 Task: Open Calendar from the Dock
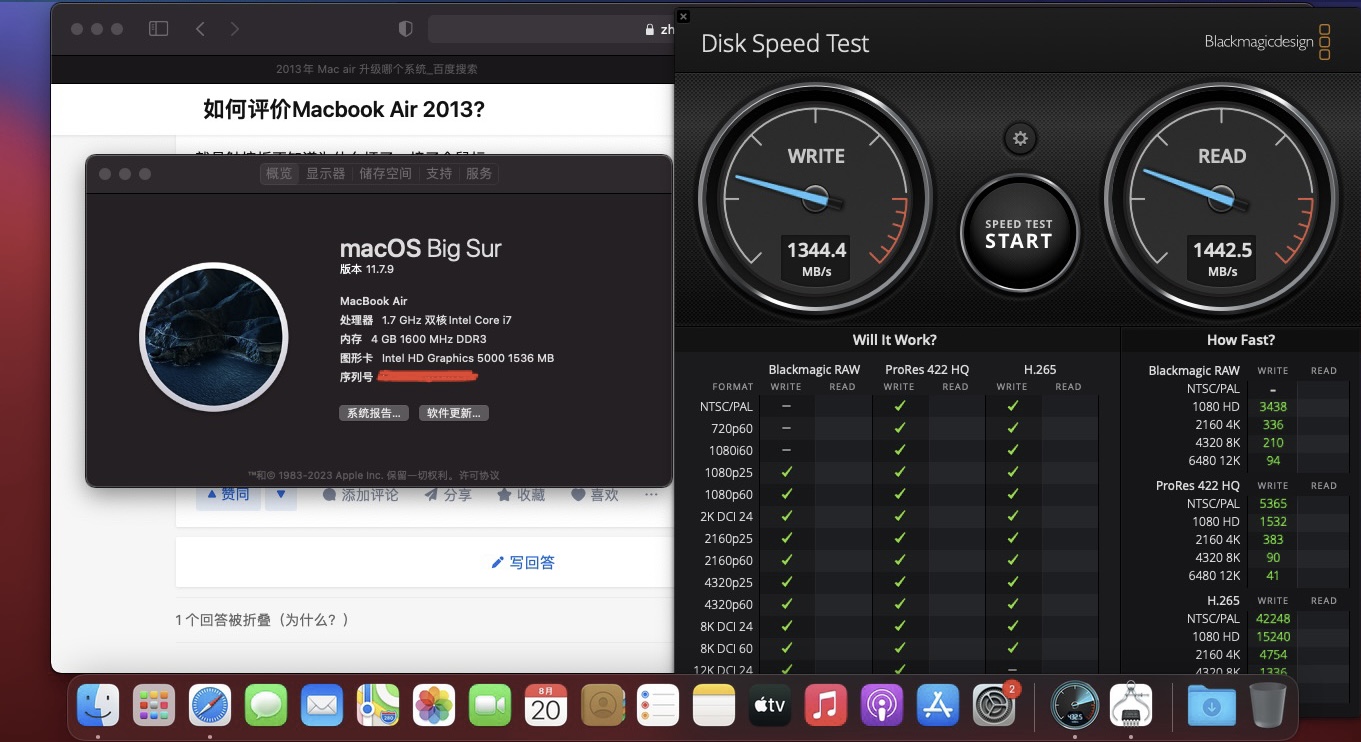546,706
